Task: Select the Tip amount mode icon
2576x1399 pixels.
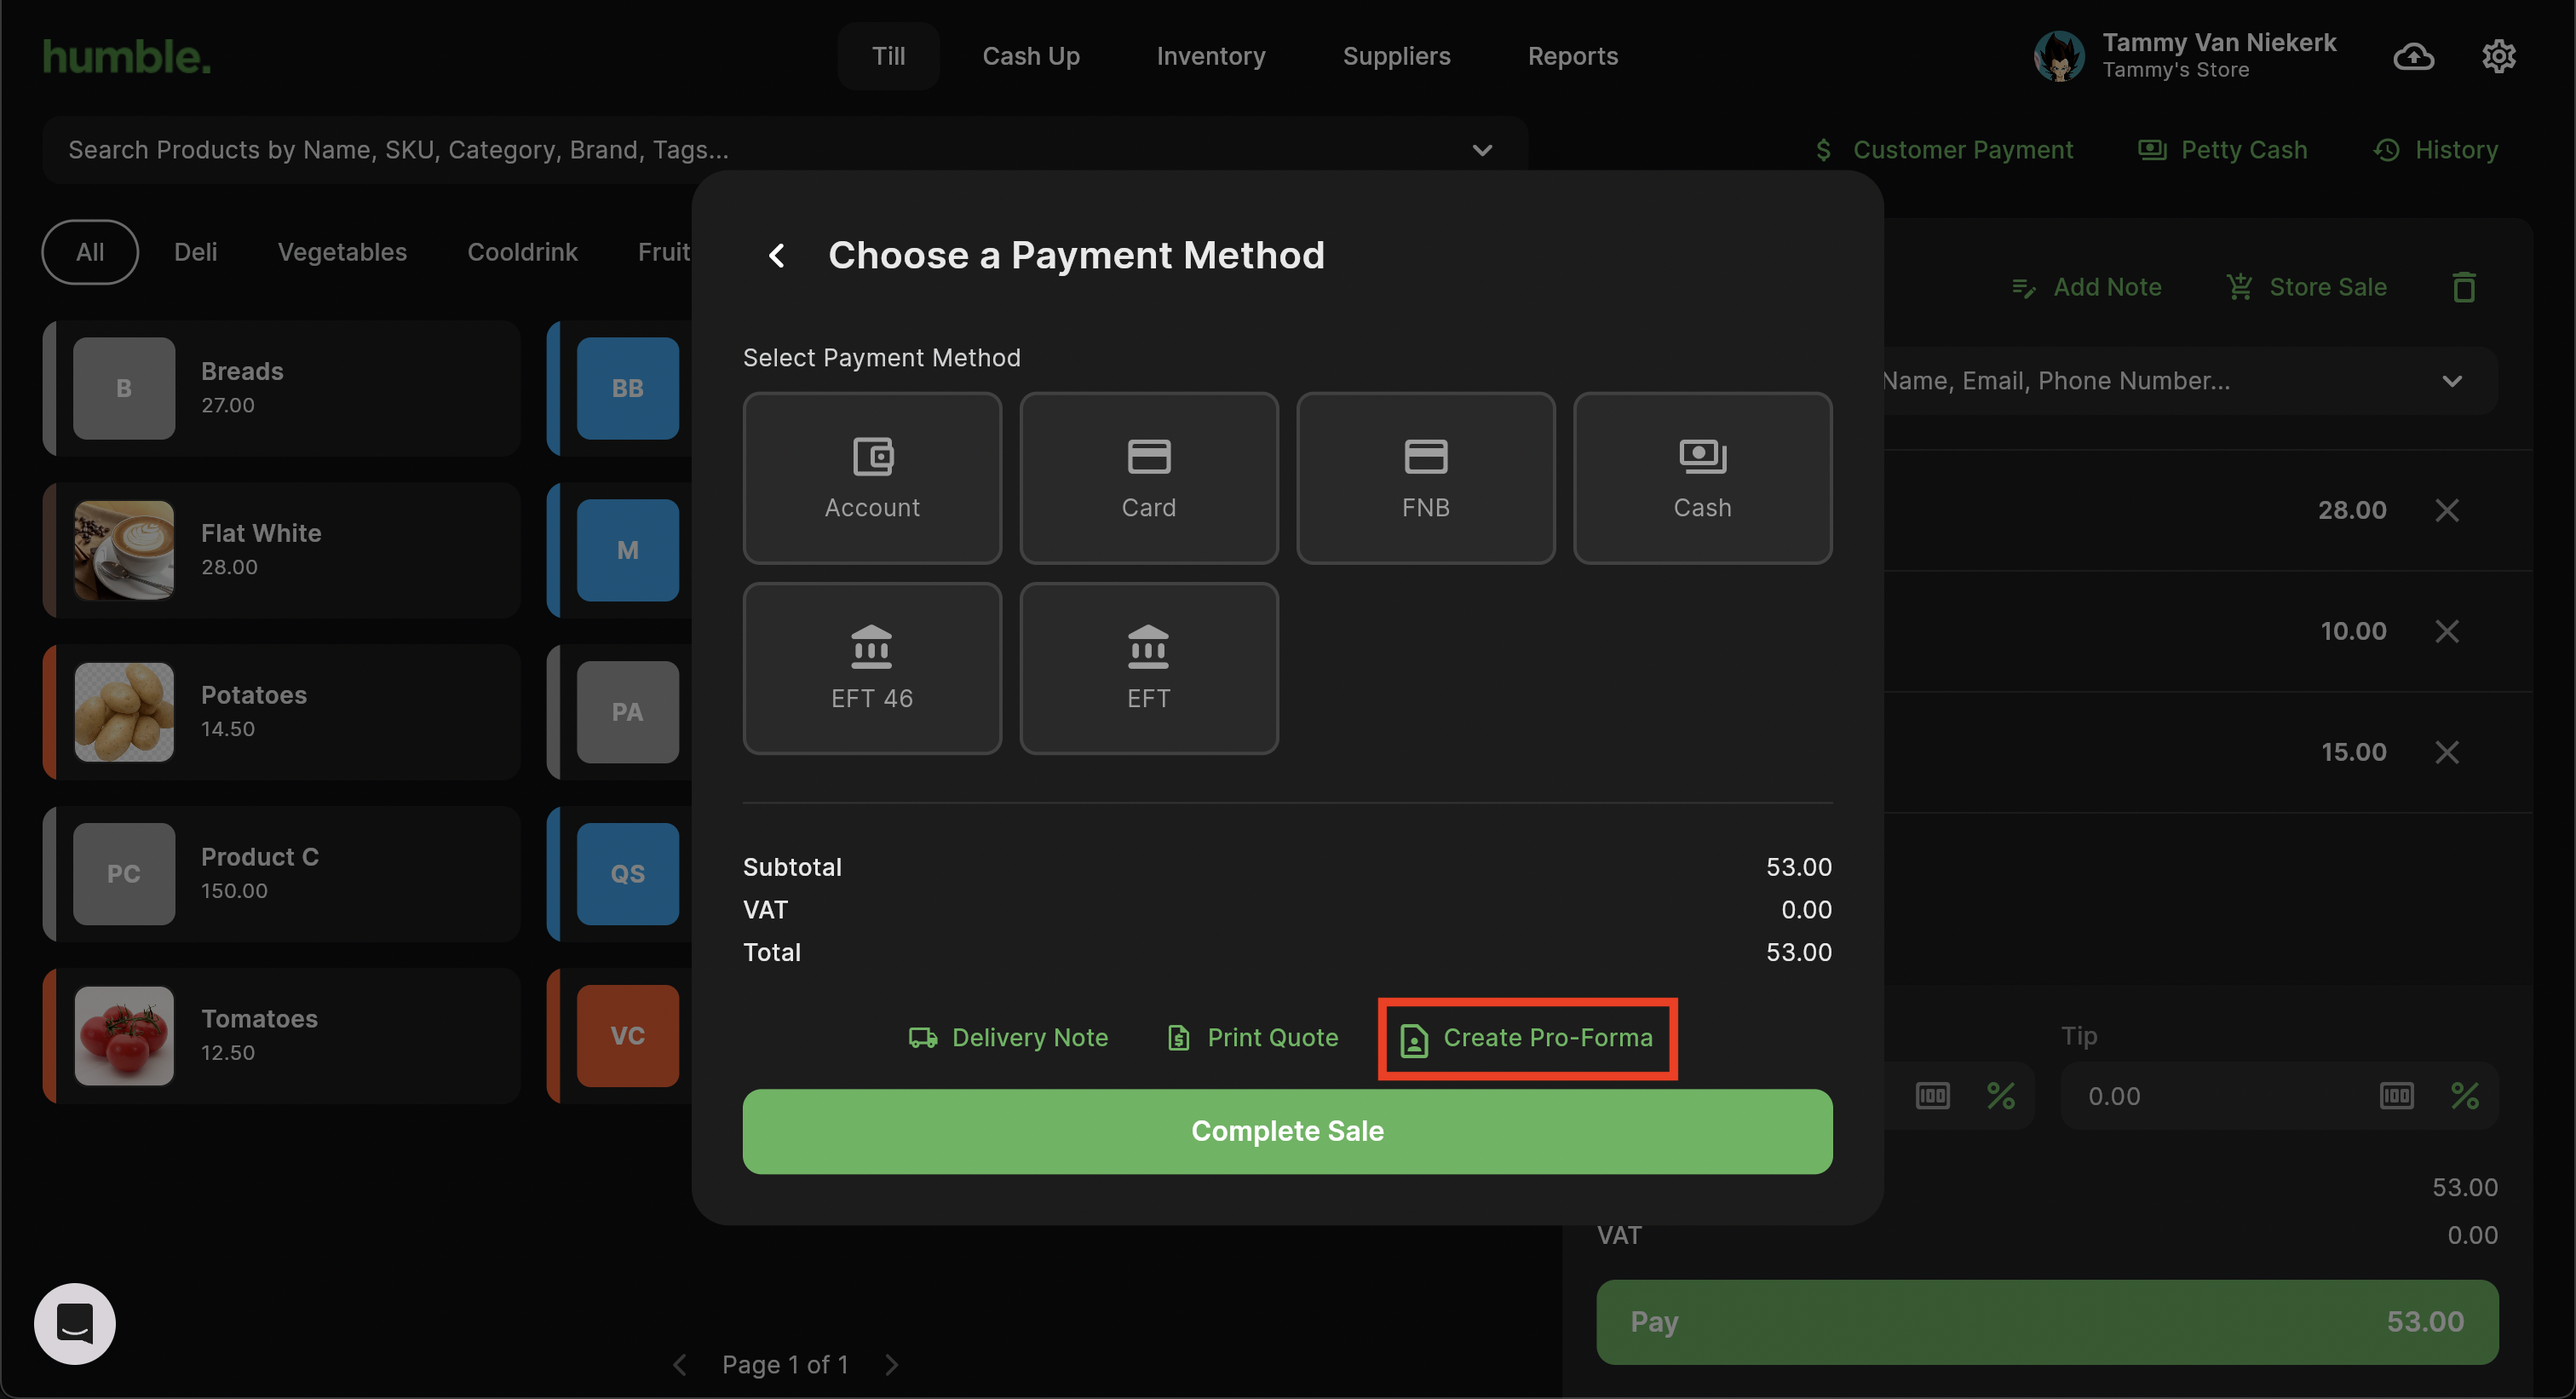Action: pyautogui.click(x=2396, y=1096)
